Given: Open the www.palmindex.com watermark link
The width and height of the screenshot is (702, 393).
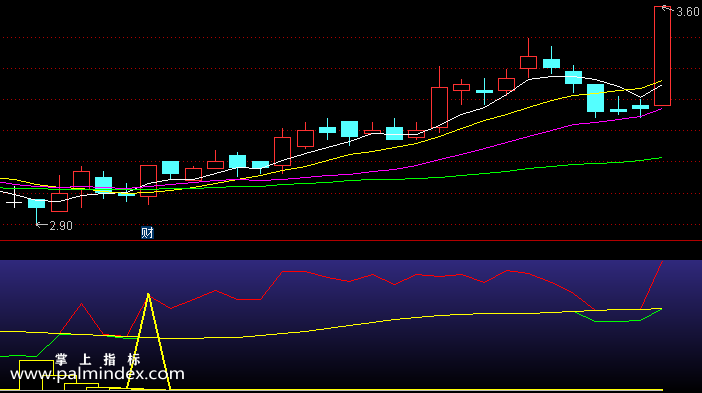Looking at the screenshot, I should click(x=97, y=374).
